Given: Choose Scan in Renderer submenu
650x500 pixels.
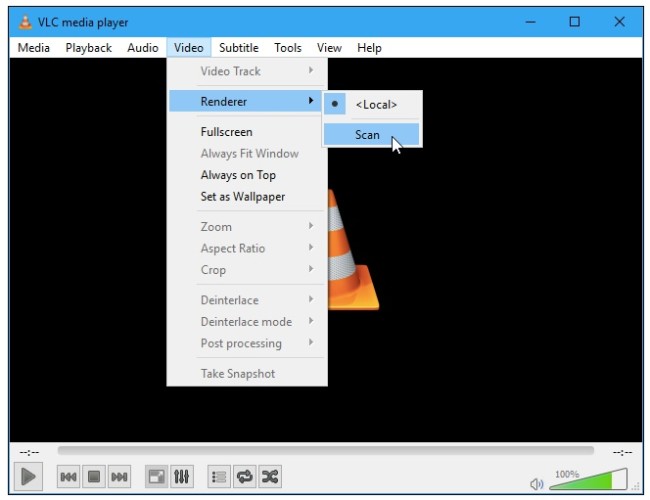Looking at the screenshot, I should (371, 135).
